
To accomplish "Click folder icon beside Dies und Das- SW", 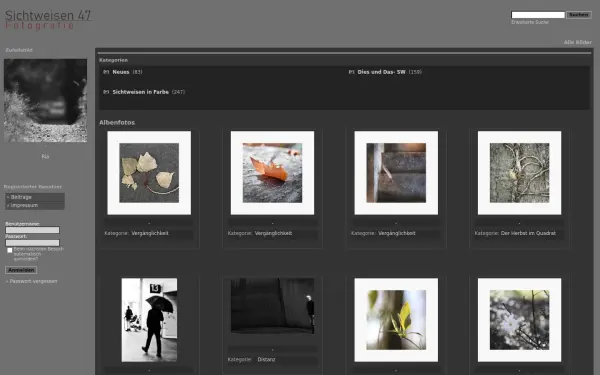I will pyautogui.click(x=351, y=72).
